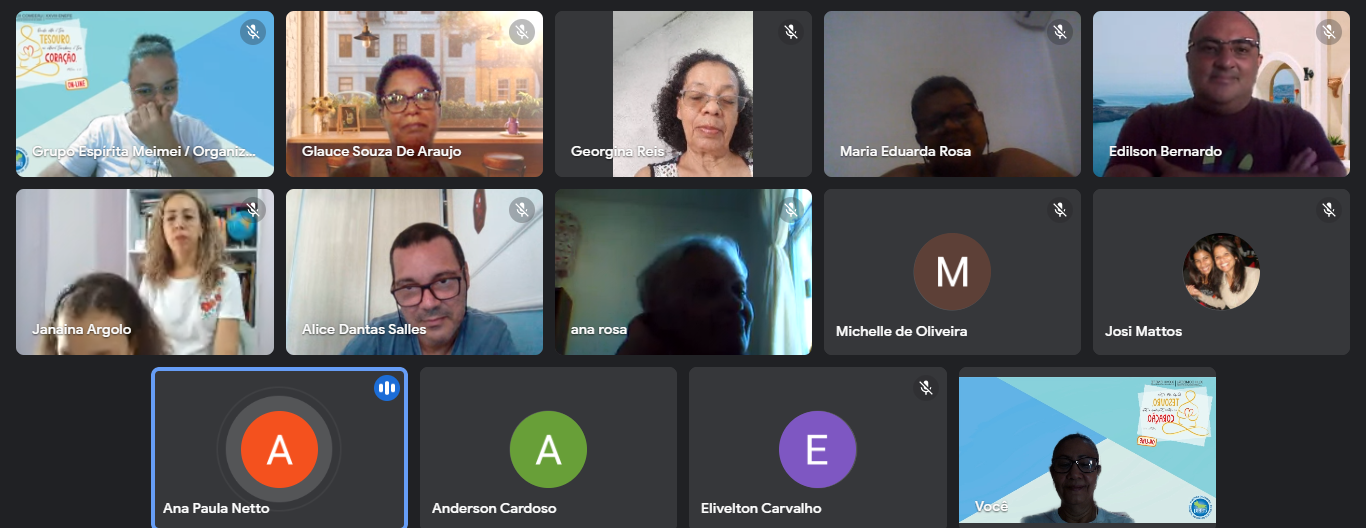Viewport: 1366px width, 528px height.
Task: Click the muted mic icon on Michelle de Oliveira's tile
Action: point(1060,210)
